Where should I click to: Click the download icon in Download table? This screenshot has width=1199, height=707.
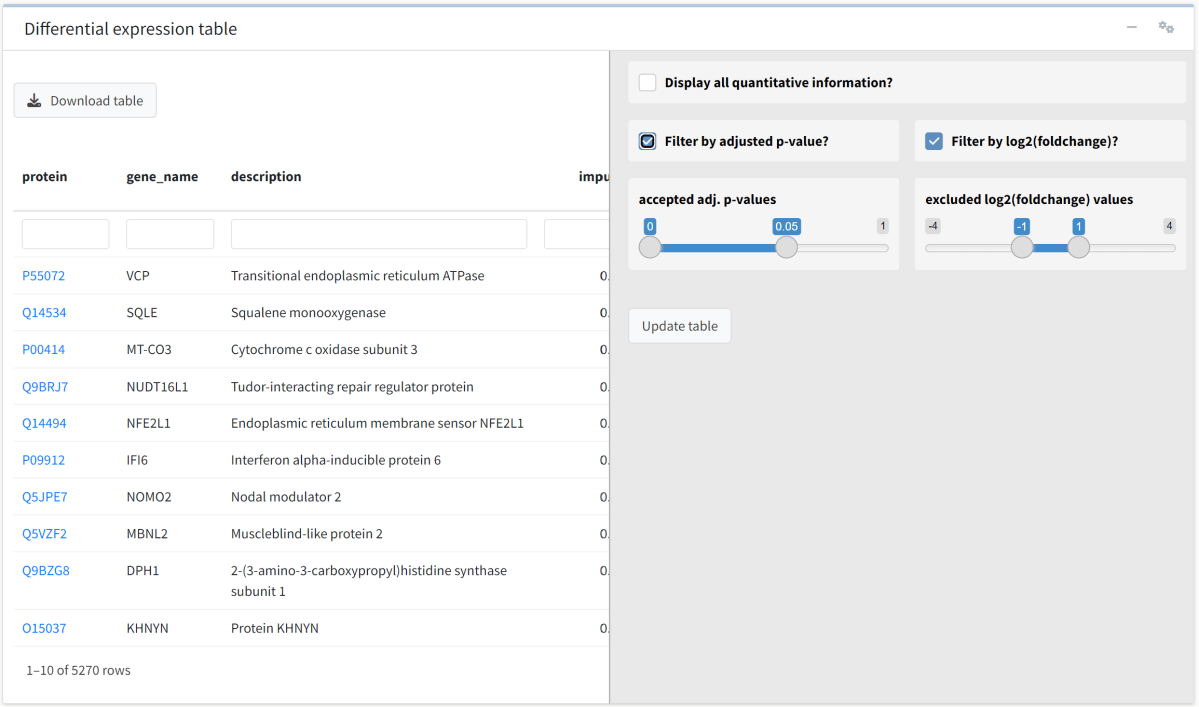pos(34,101)
